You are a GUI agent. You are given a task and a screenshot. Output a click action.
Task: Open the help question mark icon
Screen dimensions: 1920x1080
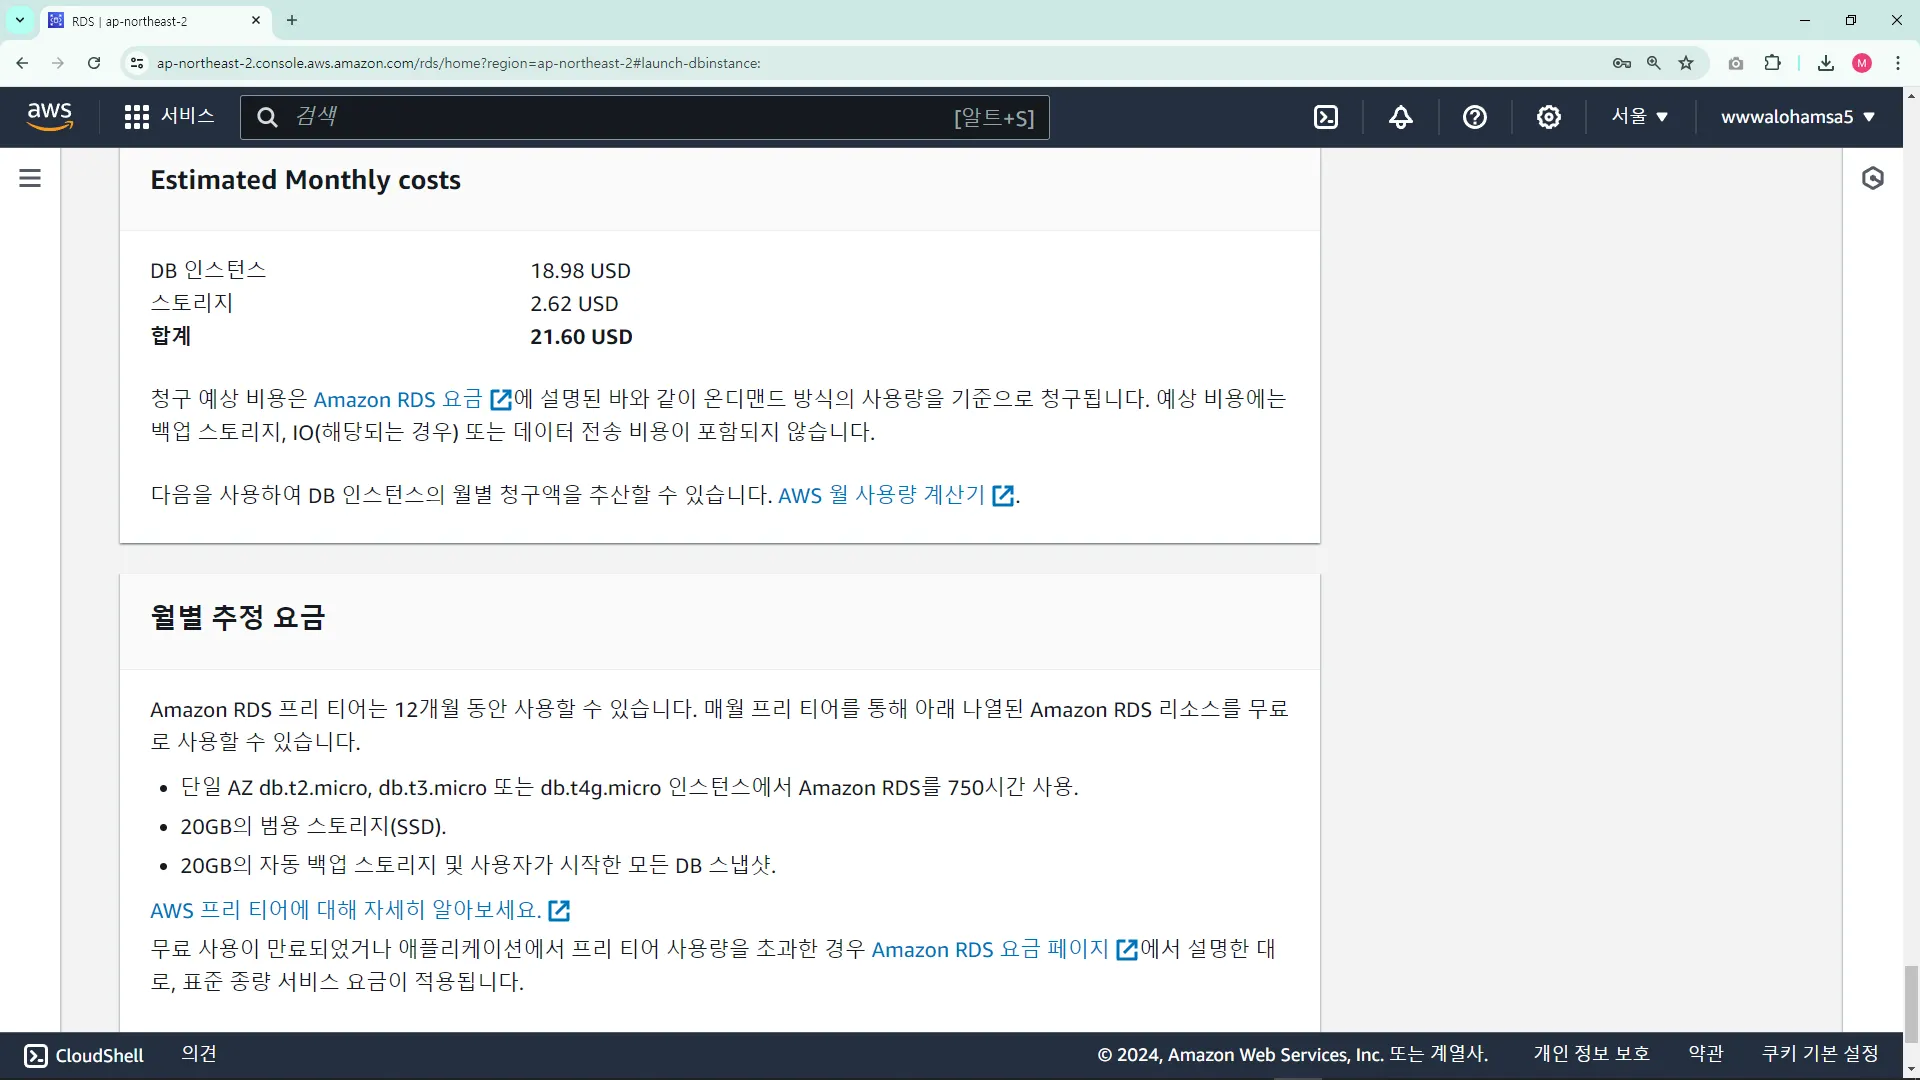click(1474, 117)
